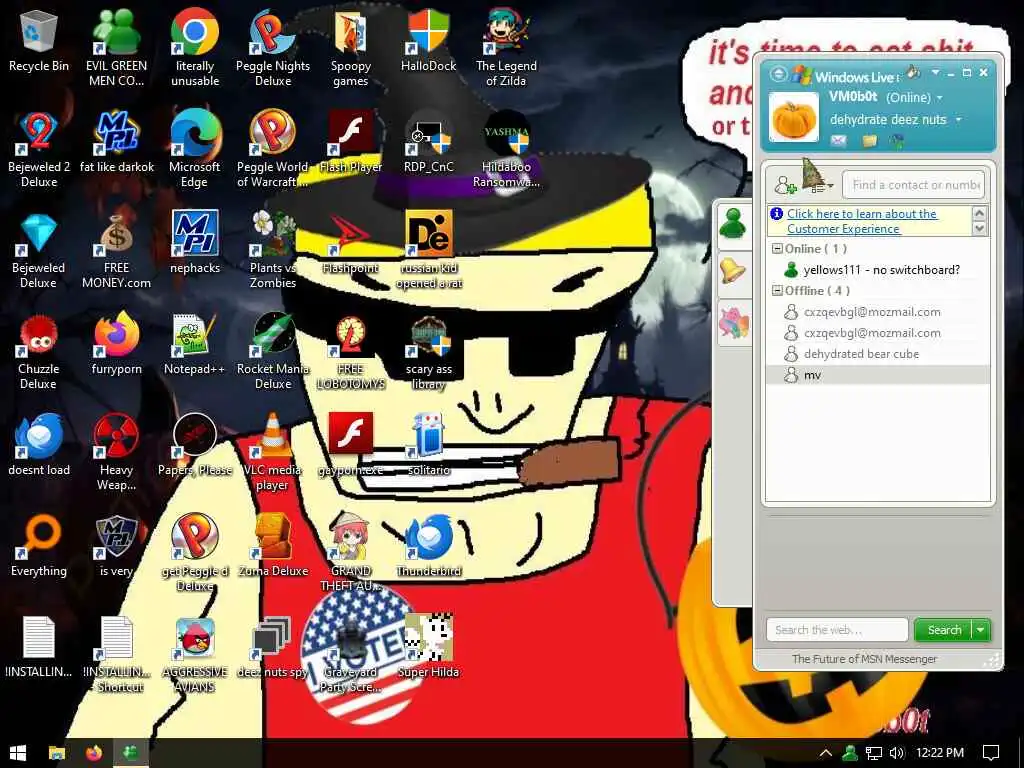Open the Thunderbird desktop shortcut
The image size is (1024, 768).
(x=428, y=546)
